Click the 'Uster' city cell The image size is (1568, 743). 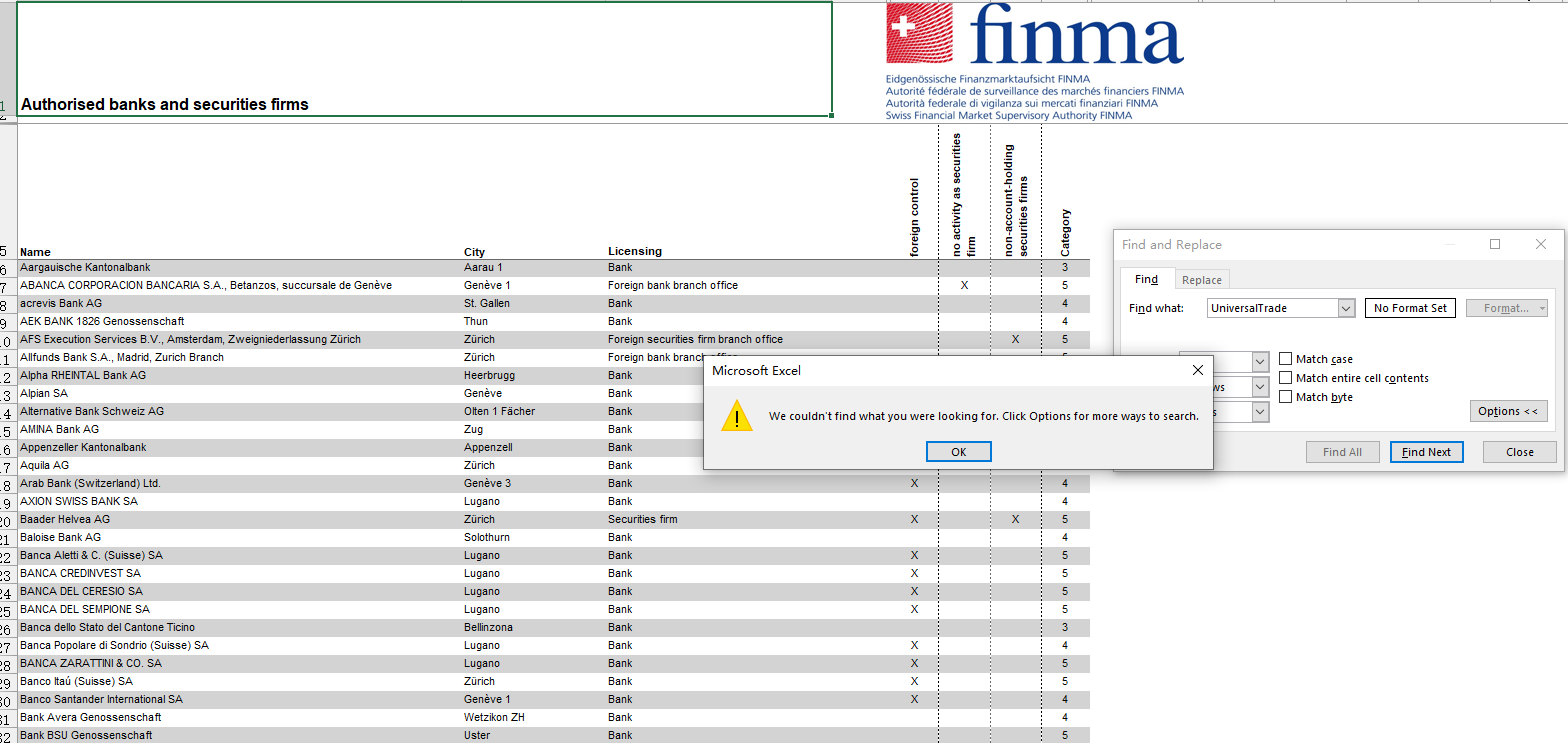point(533,735)
